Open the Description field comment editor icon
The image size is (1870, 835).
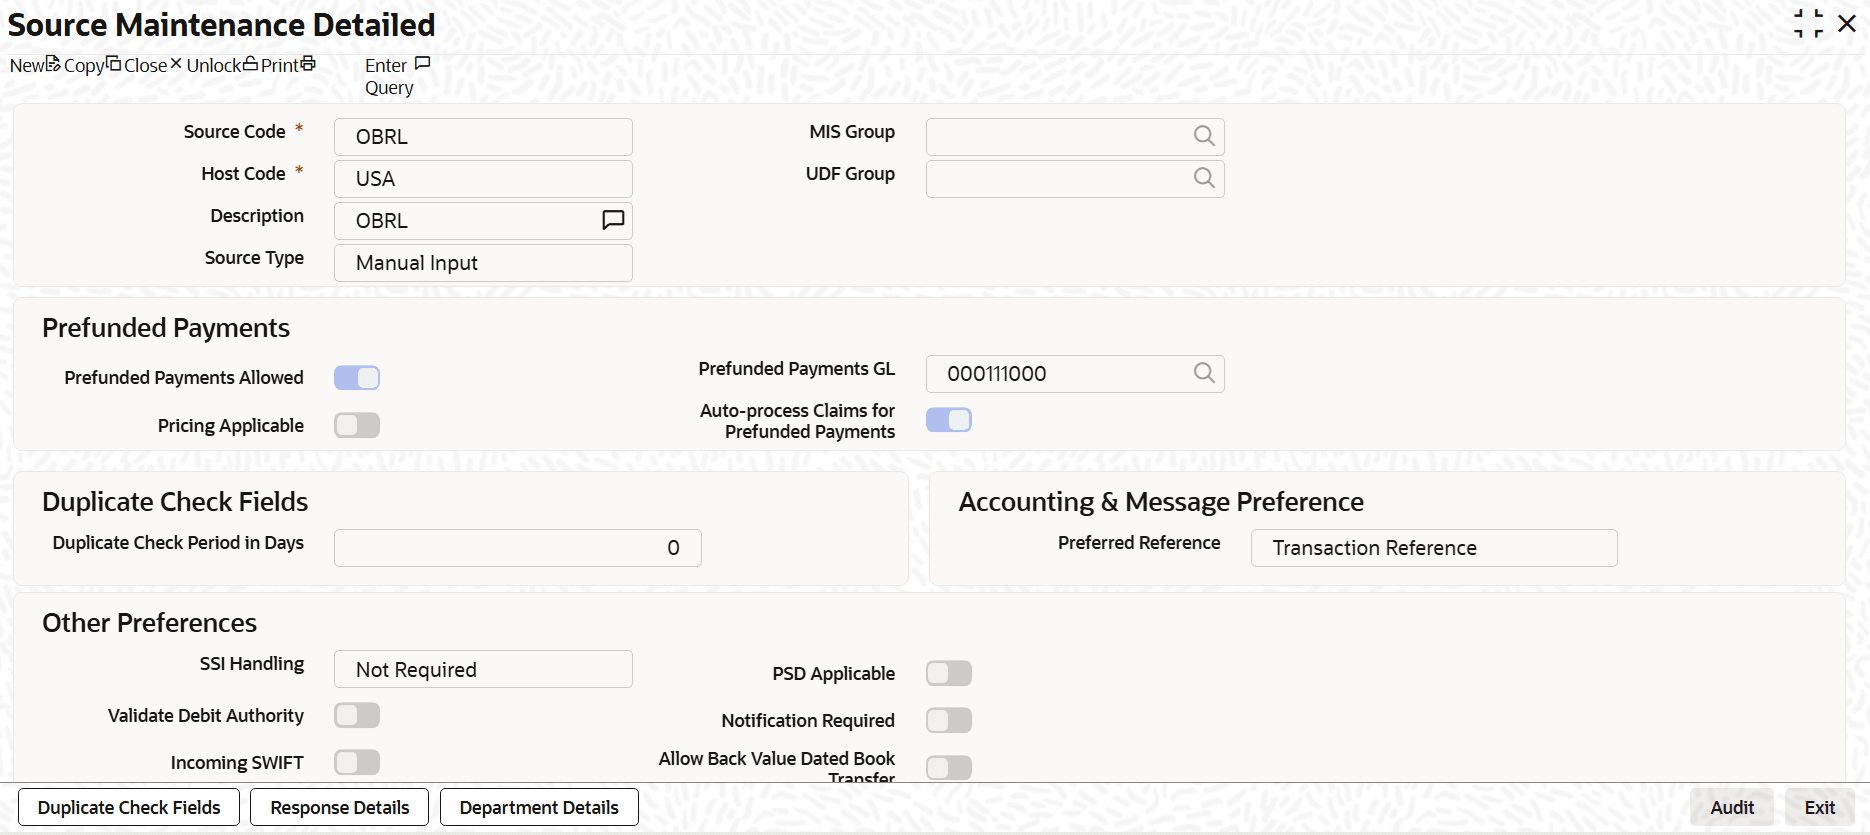tap(613, 220)
